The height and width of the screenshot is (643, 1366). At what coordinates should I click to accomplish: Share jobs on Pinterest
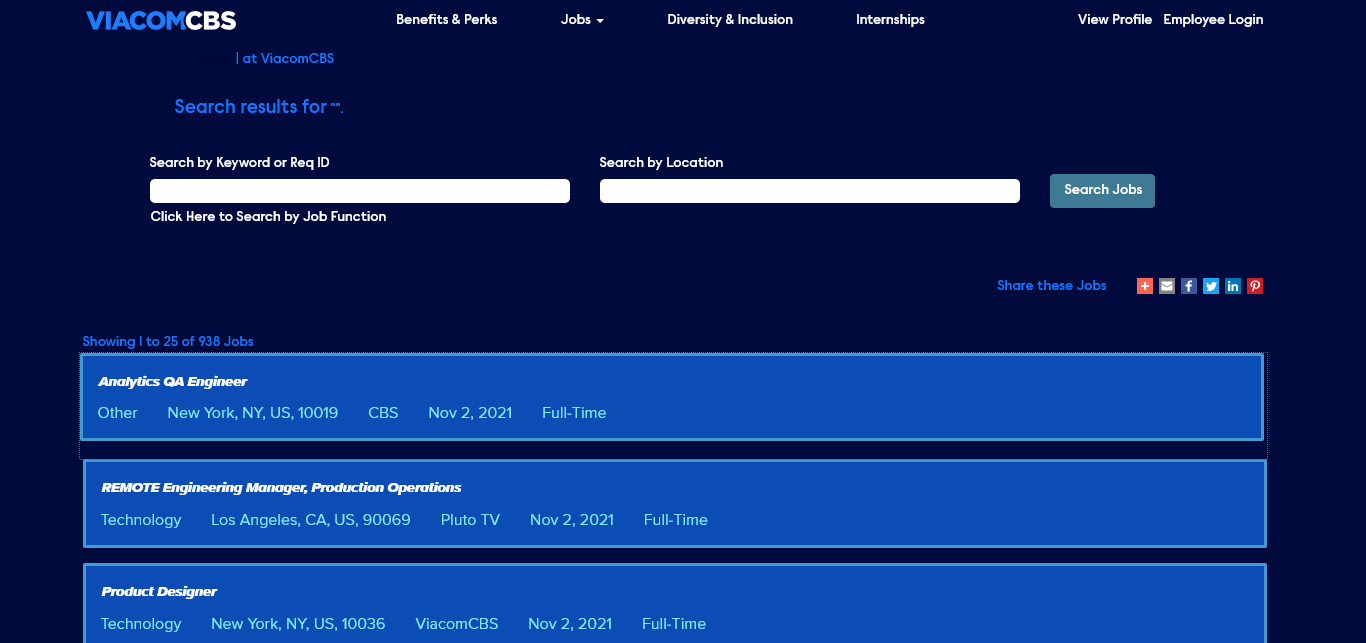(x=1255, y=286)
